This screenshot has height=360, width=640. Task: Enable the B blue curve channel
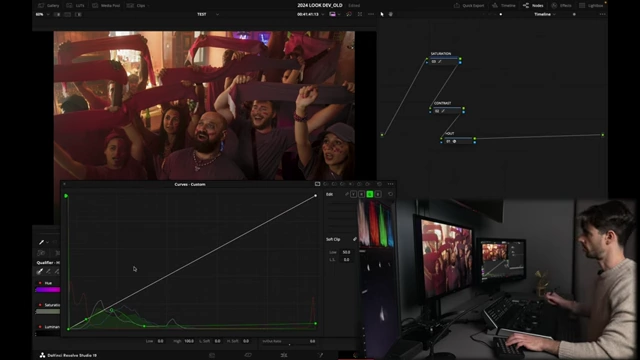point(378,194)
